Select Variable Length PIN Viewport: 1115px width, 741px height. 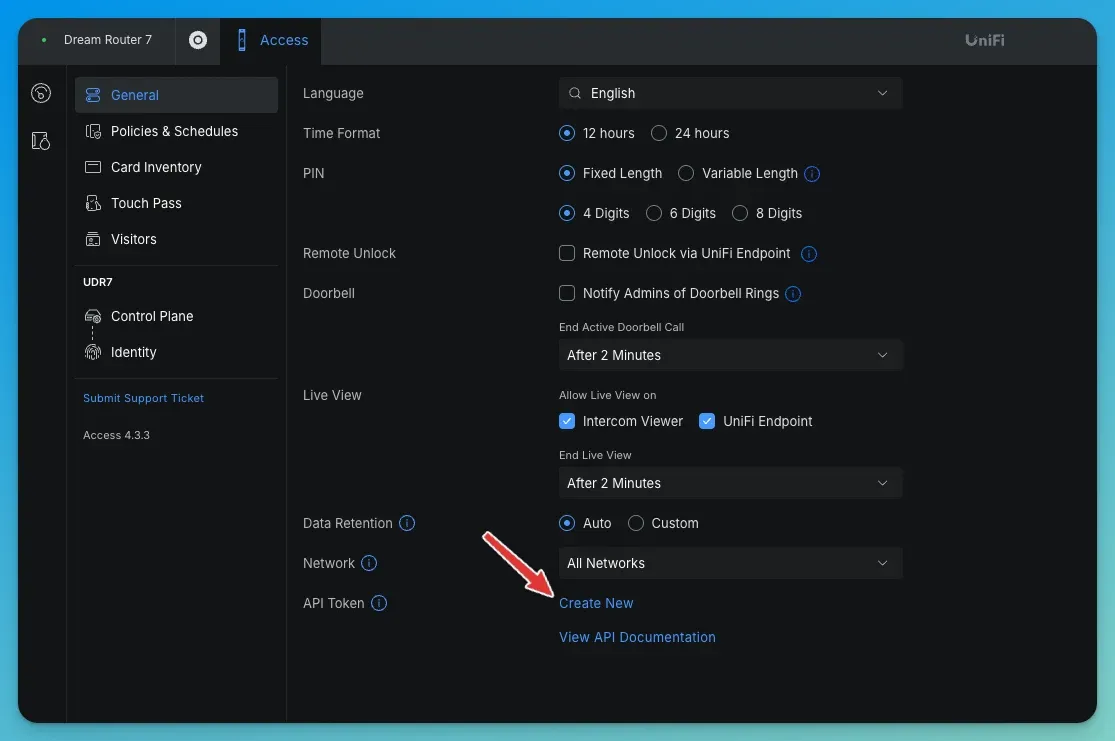click(x=685, y=173)
